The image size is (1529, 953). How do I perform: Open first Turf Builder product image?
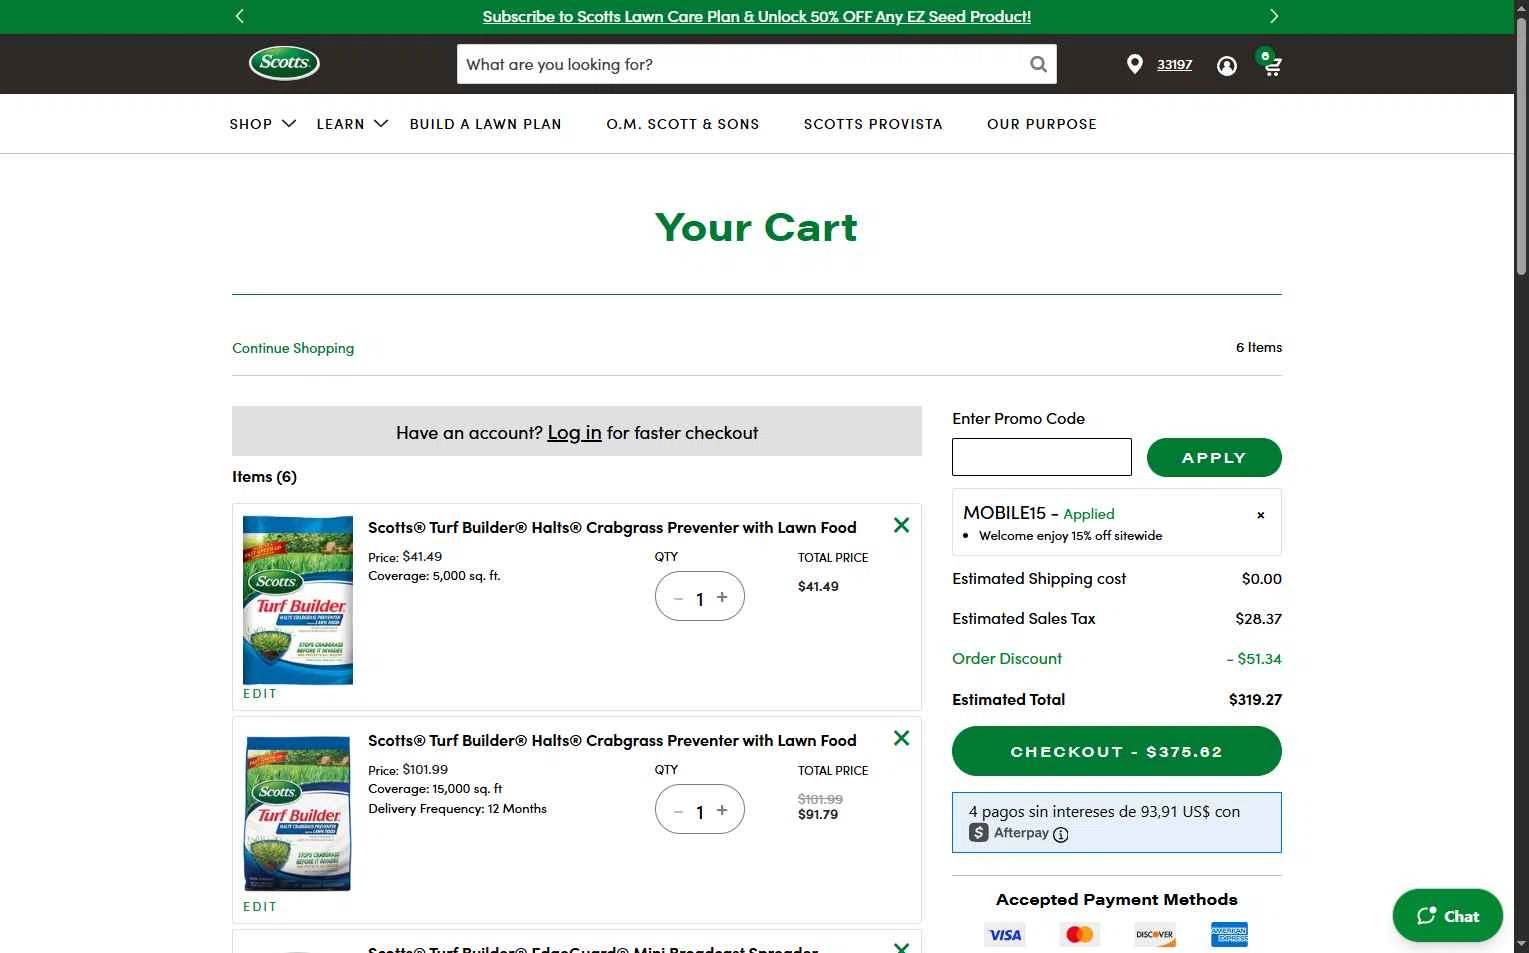pyautogui.click(x=298, y=600)
